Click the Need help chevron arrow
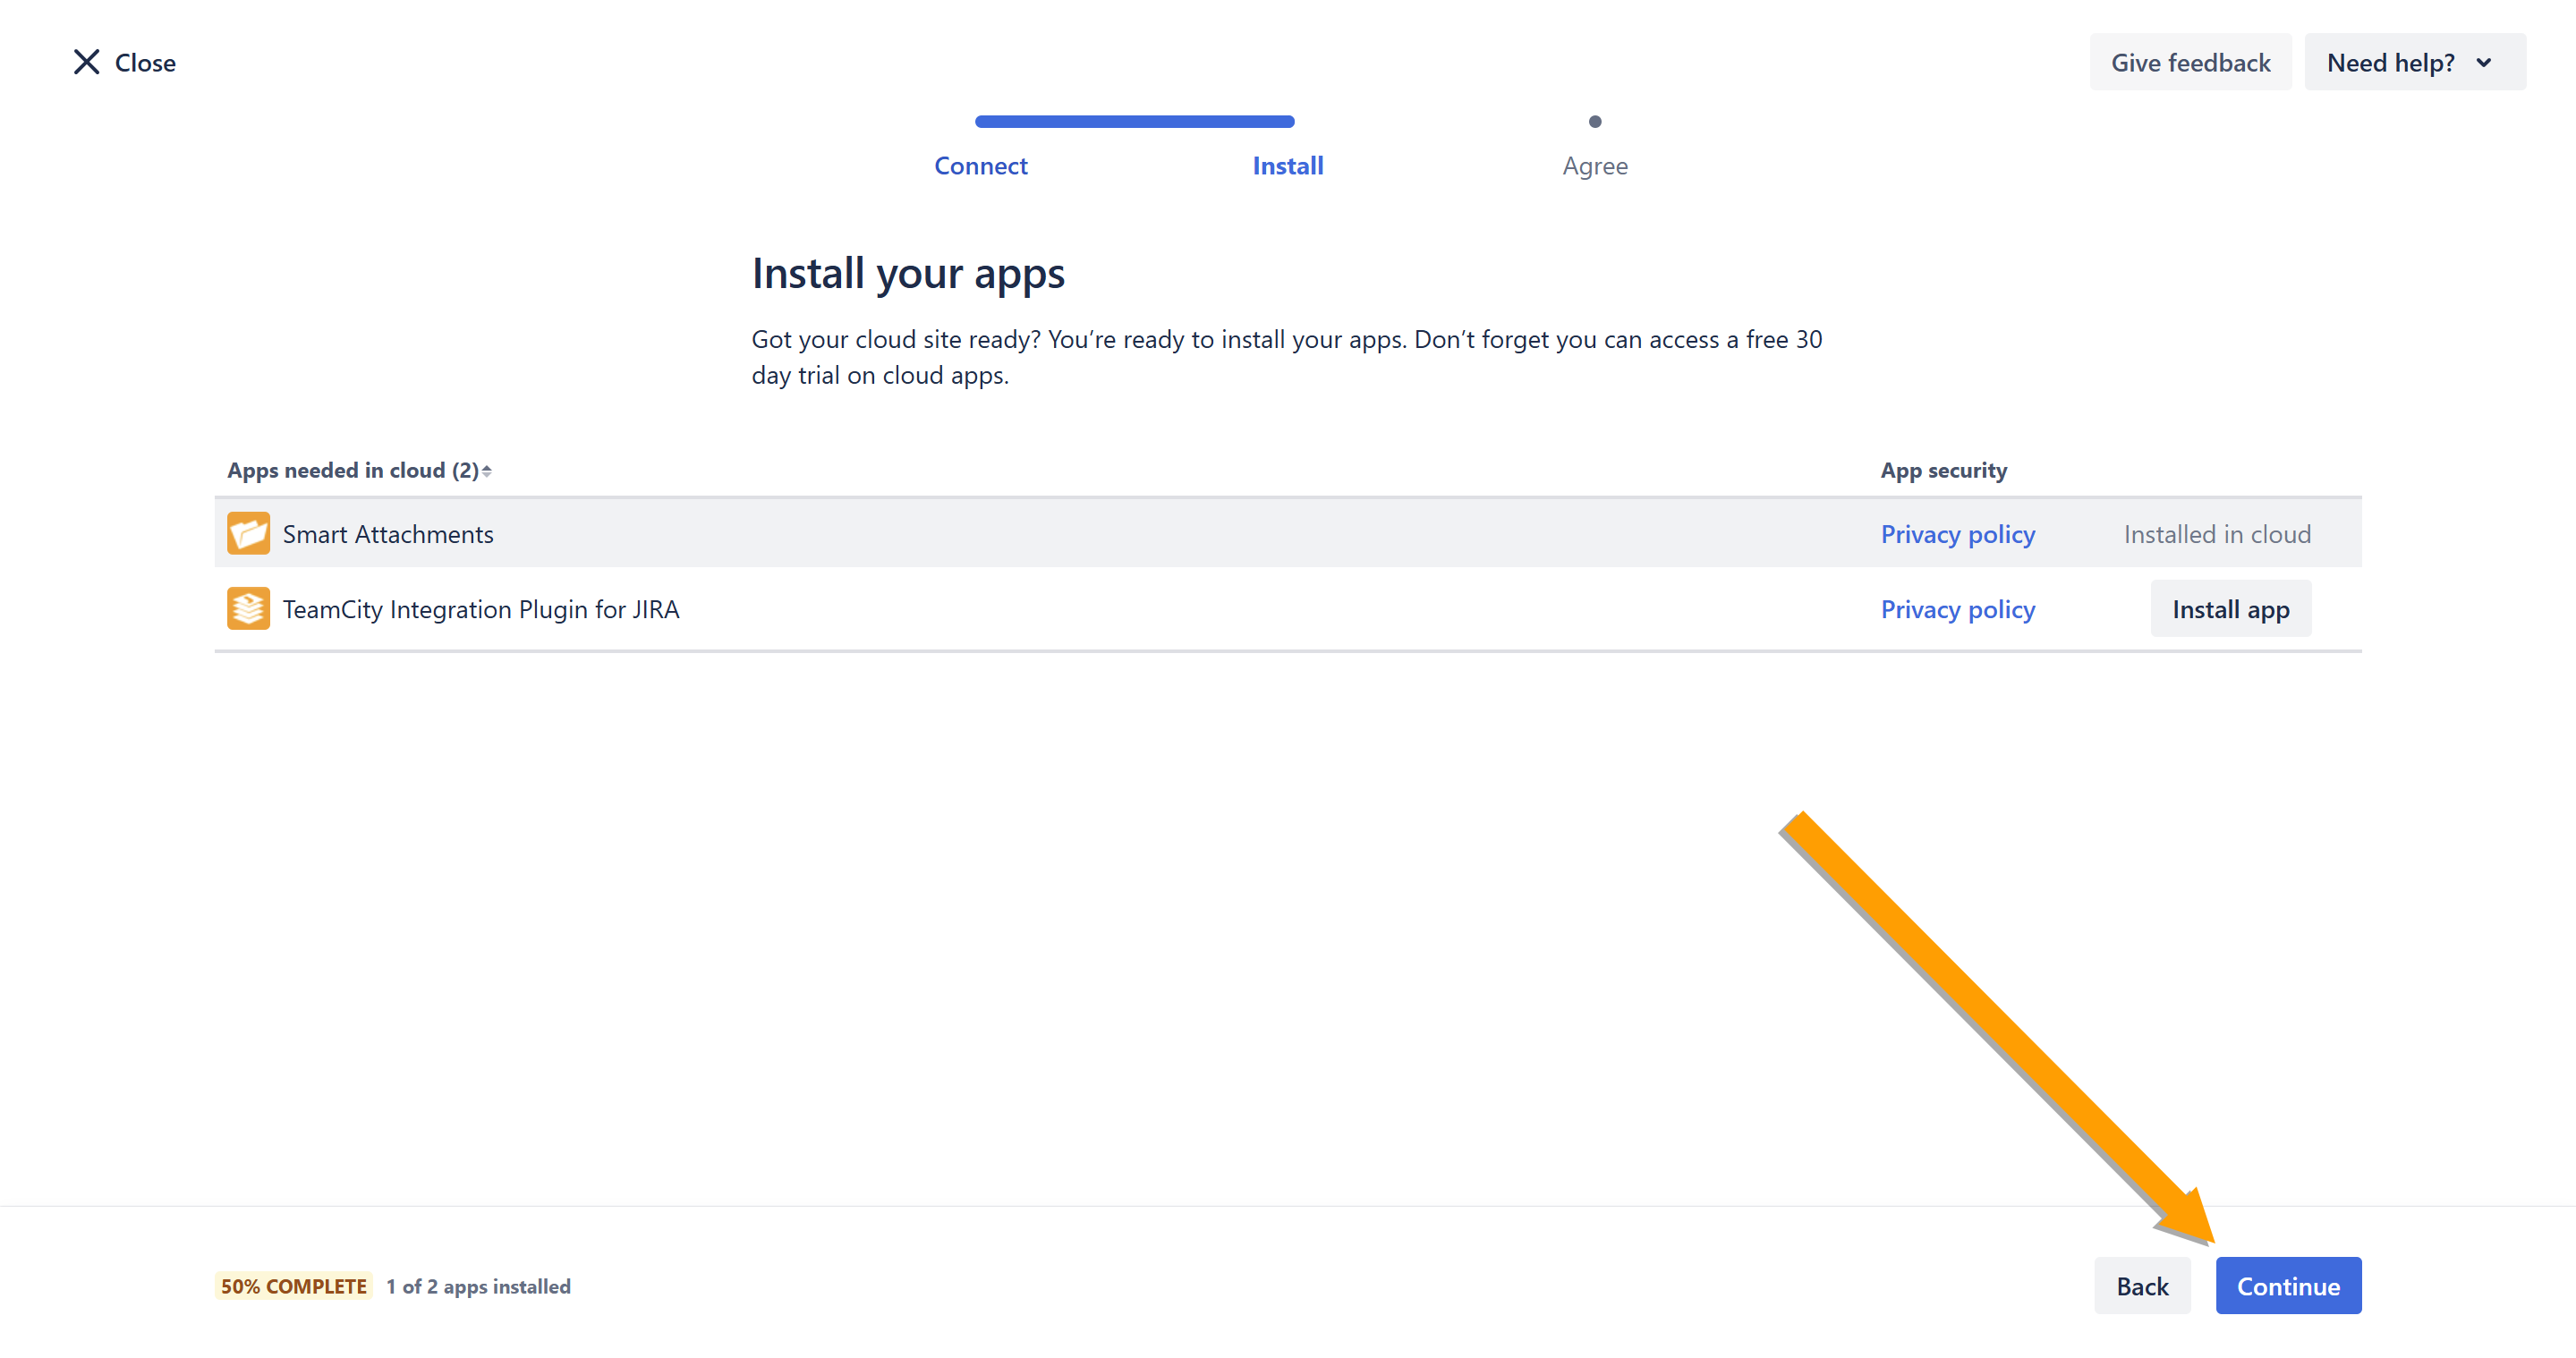This screenshot has width=2576, height=1358. tap(2484, 62)
